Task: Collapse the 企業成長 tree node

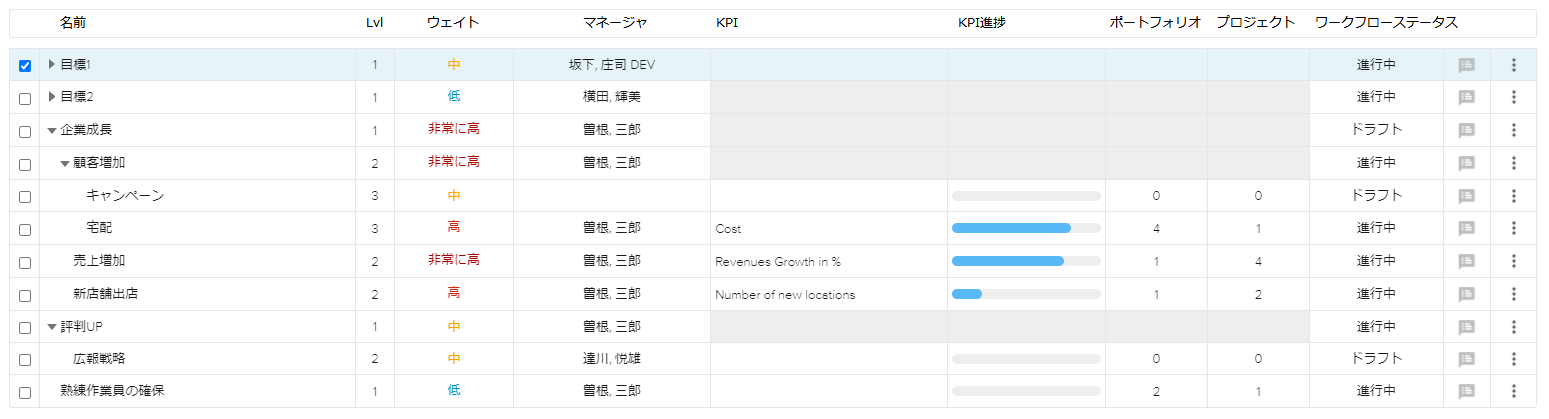Action: click(x=52, y=130)
